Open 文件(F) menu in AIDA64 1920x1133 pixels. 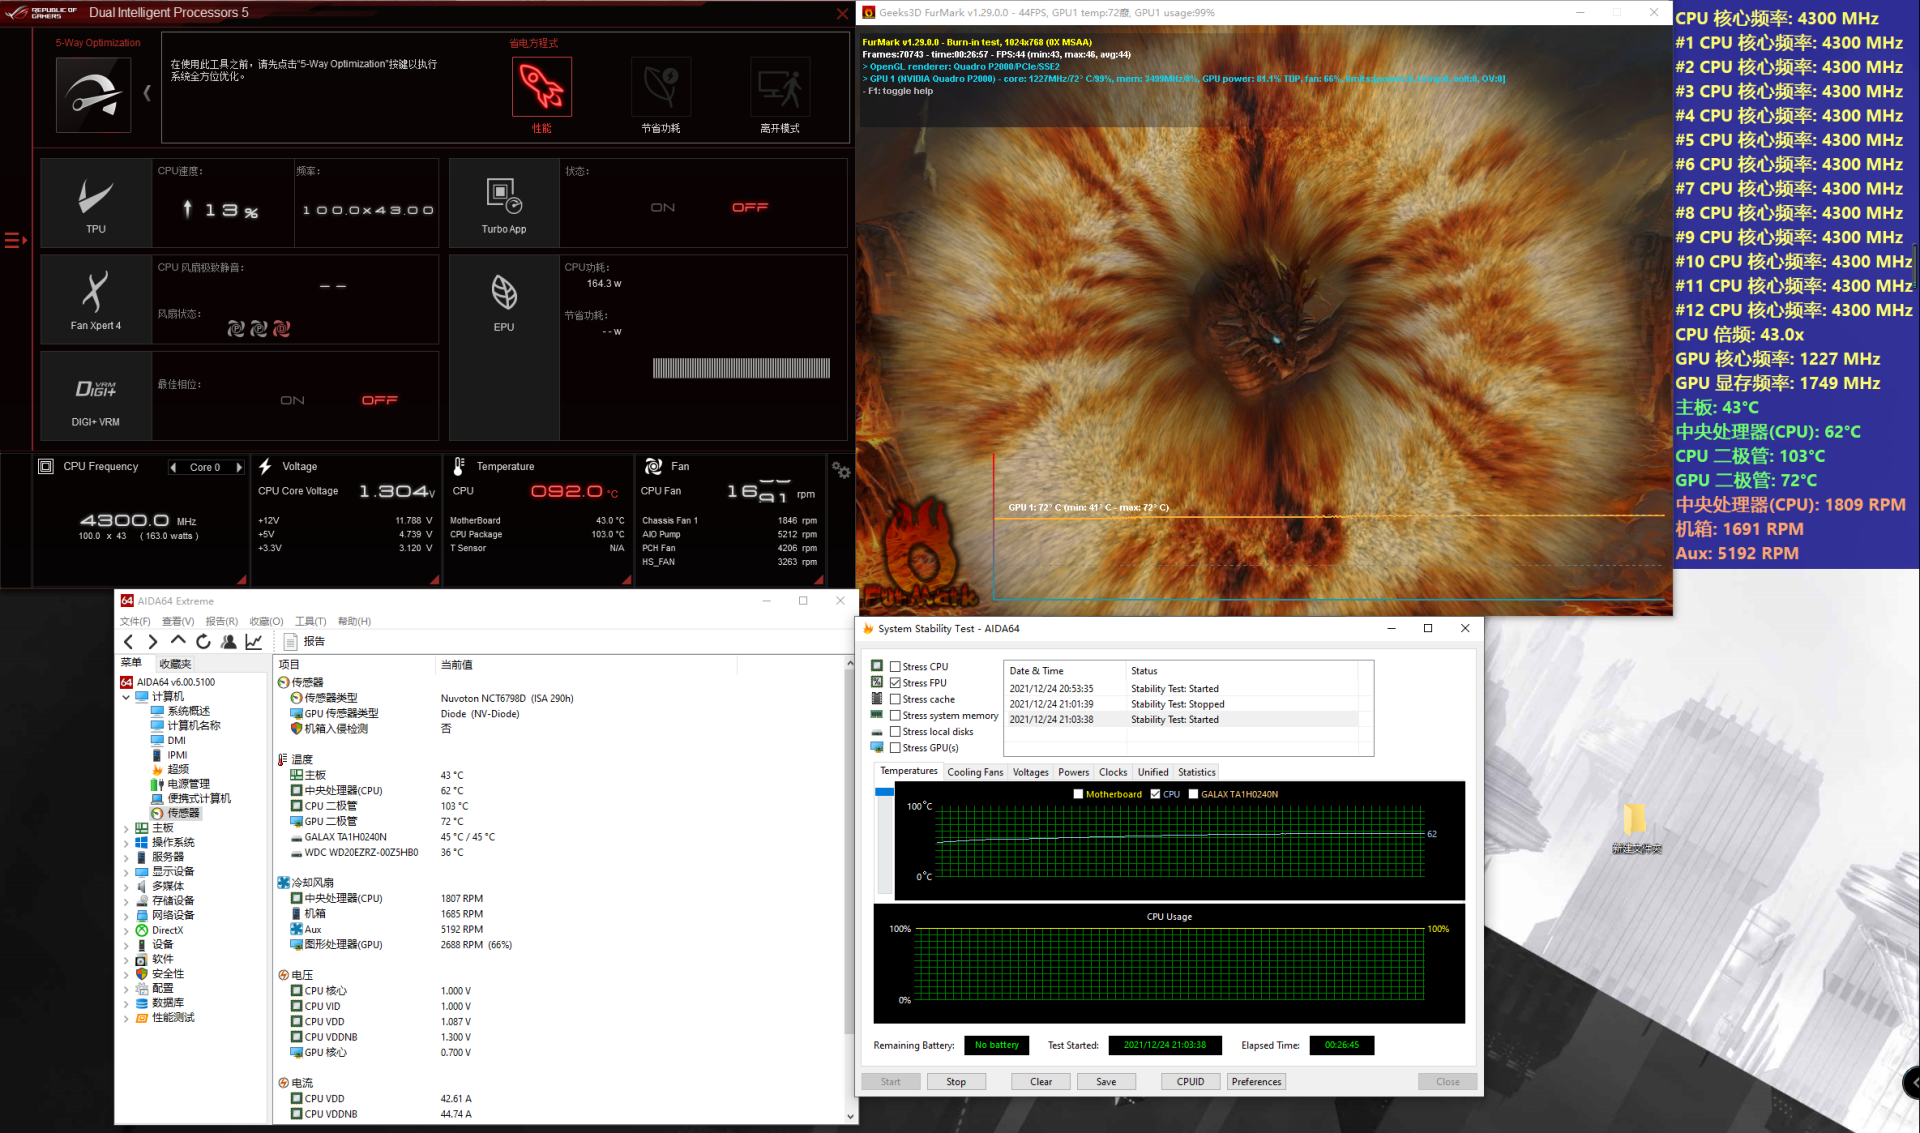point(135,621)
